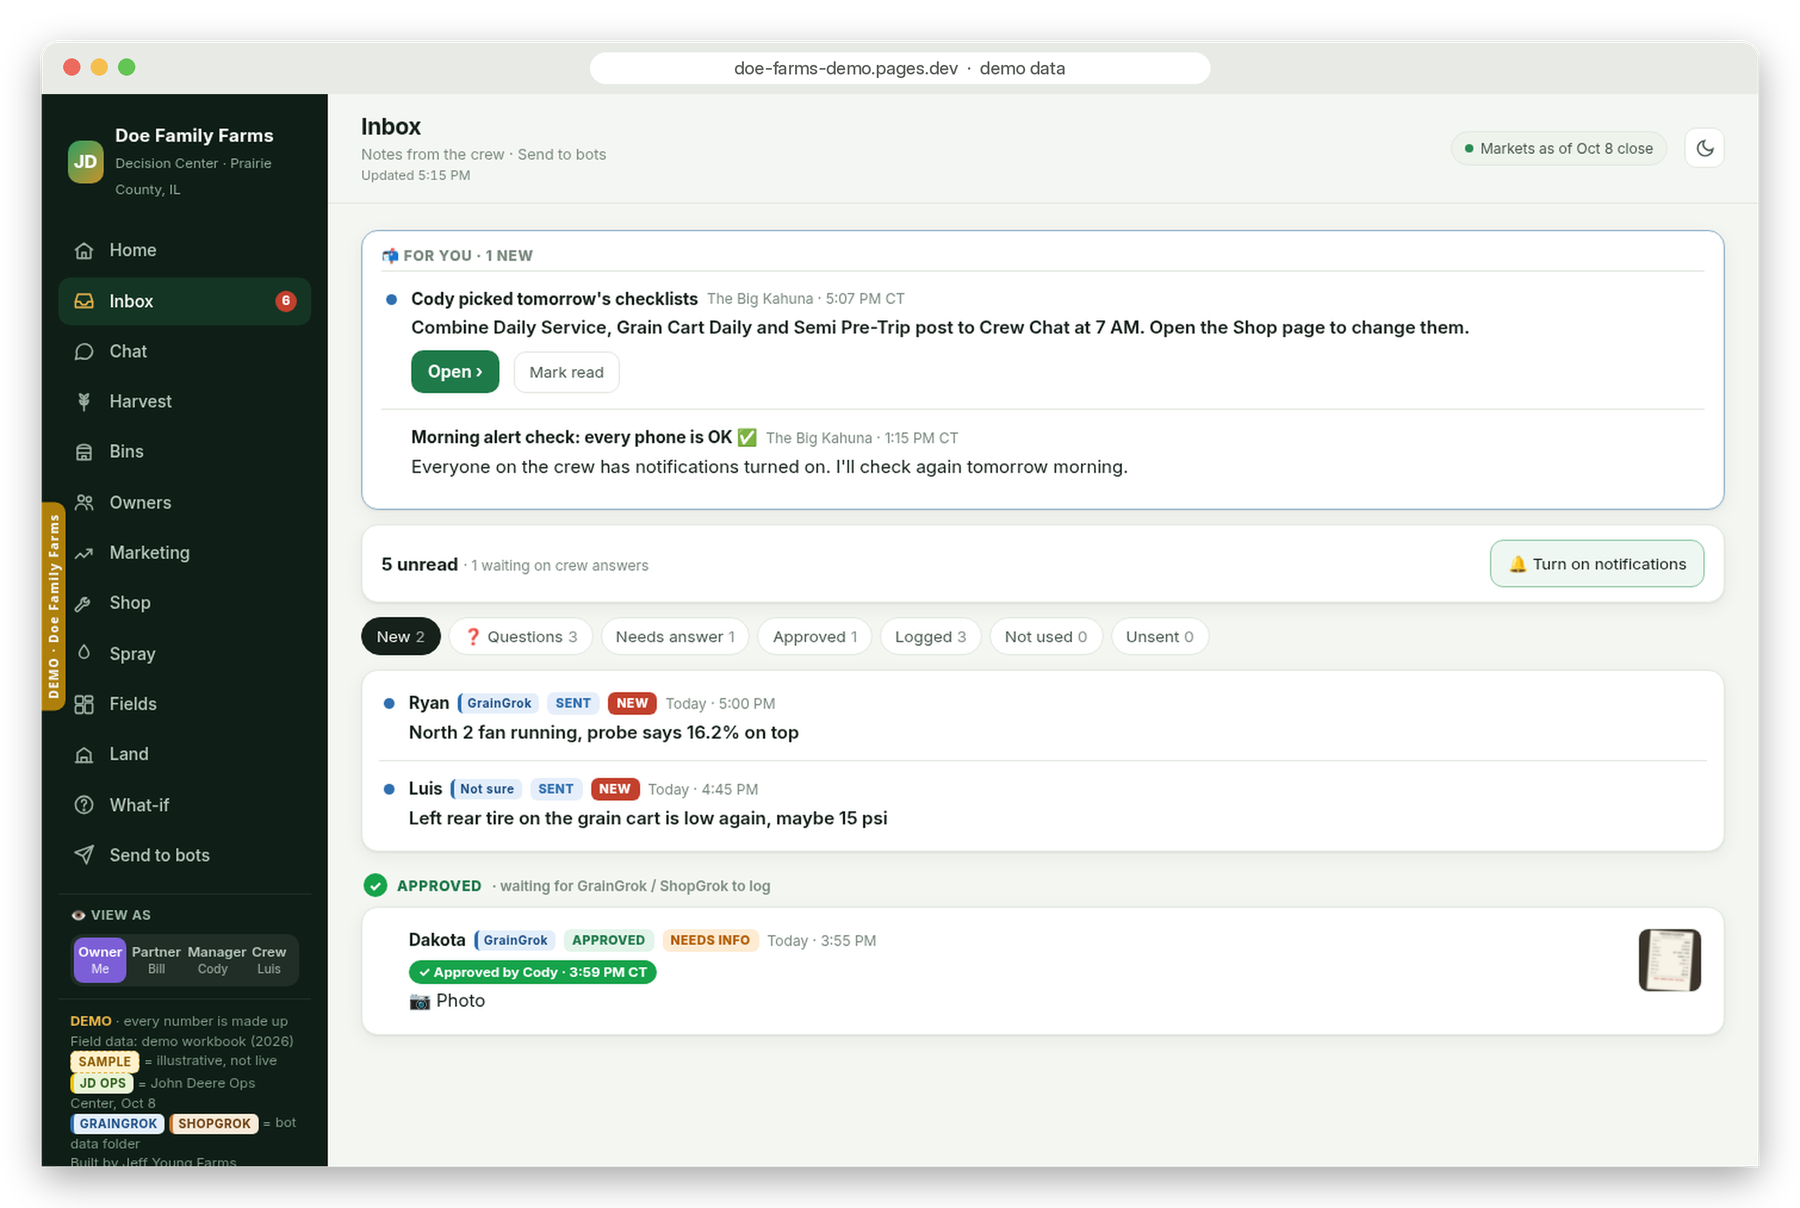Open Marketing trend-line icon
The image size is (1800, 1208).
[84, 553]
